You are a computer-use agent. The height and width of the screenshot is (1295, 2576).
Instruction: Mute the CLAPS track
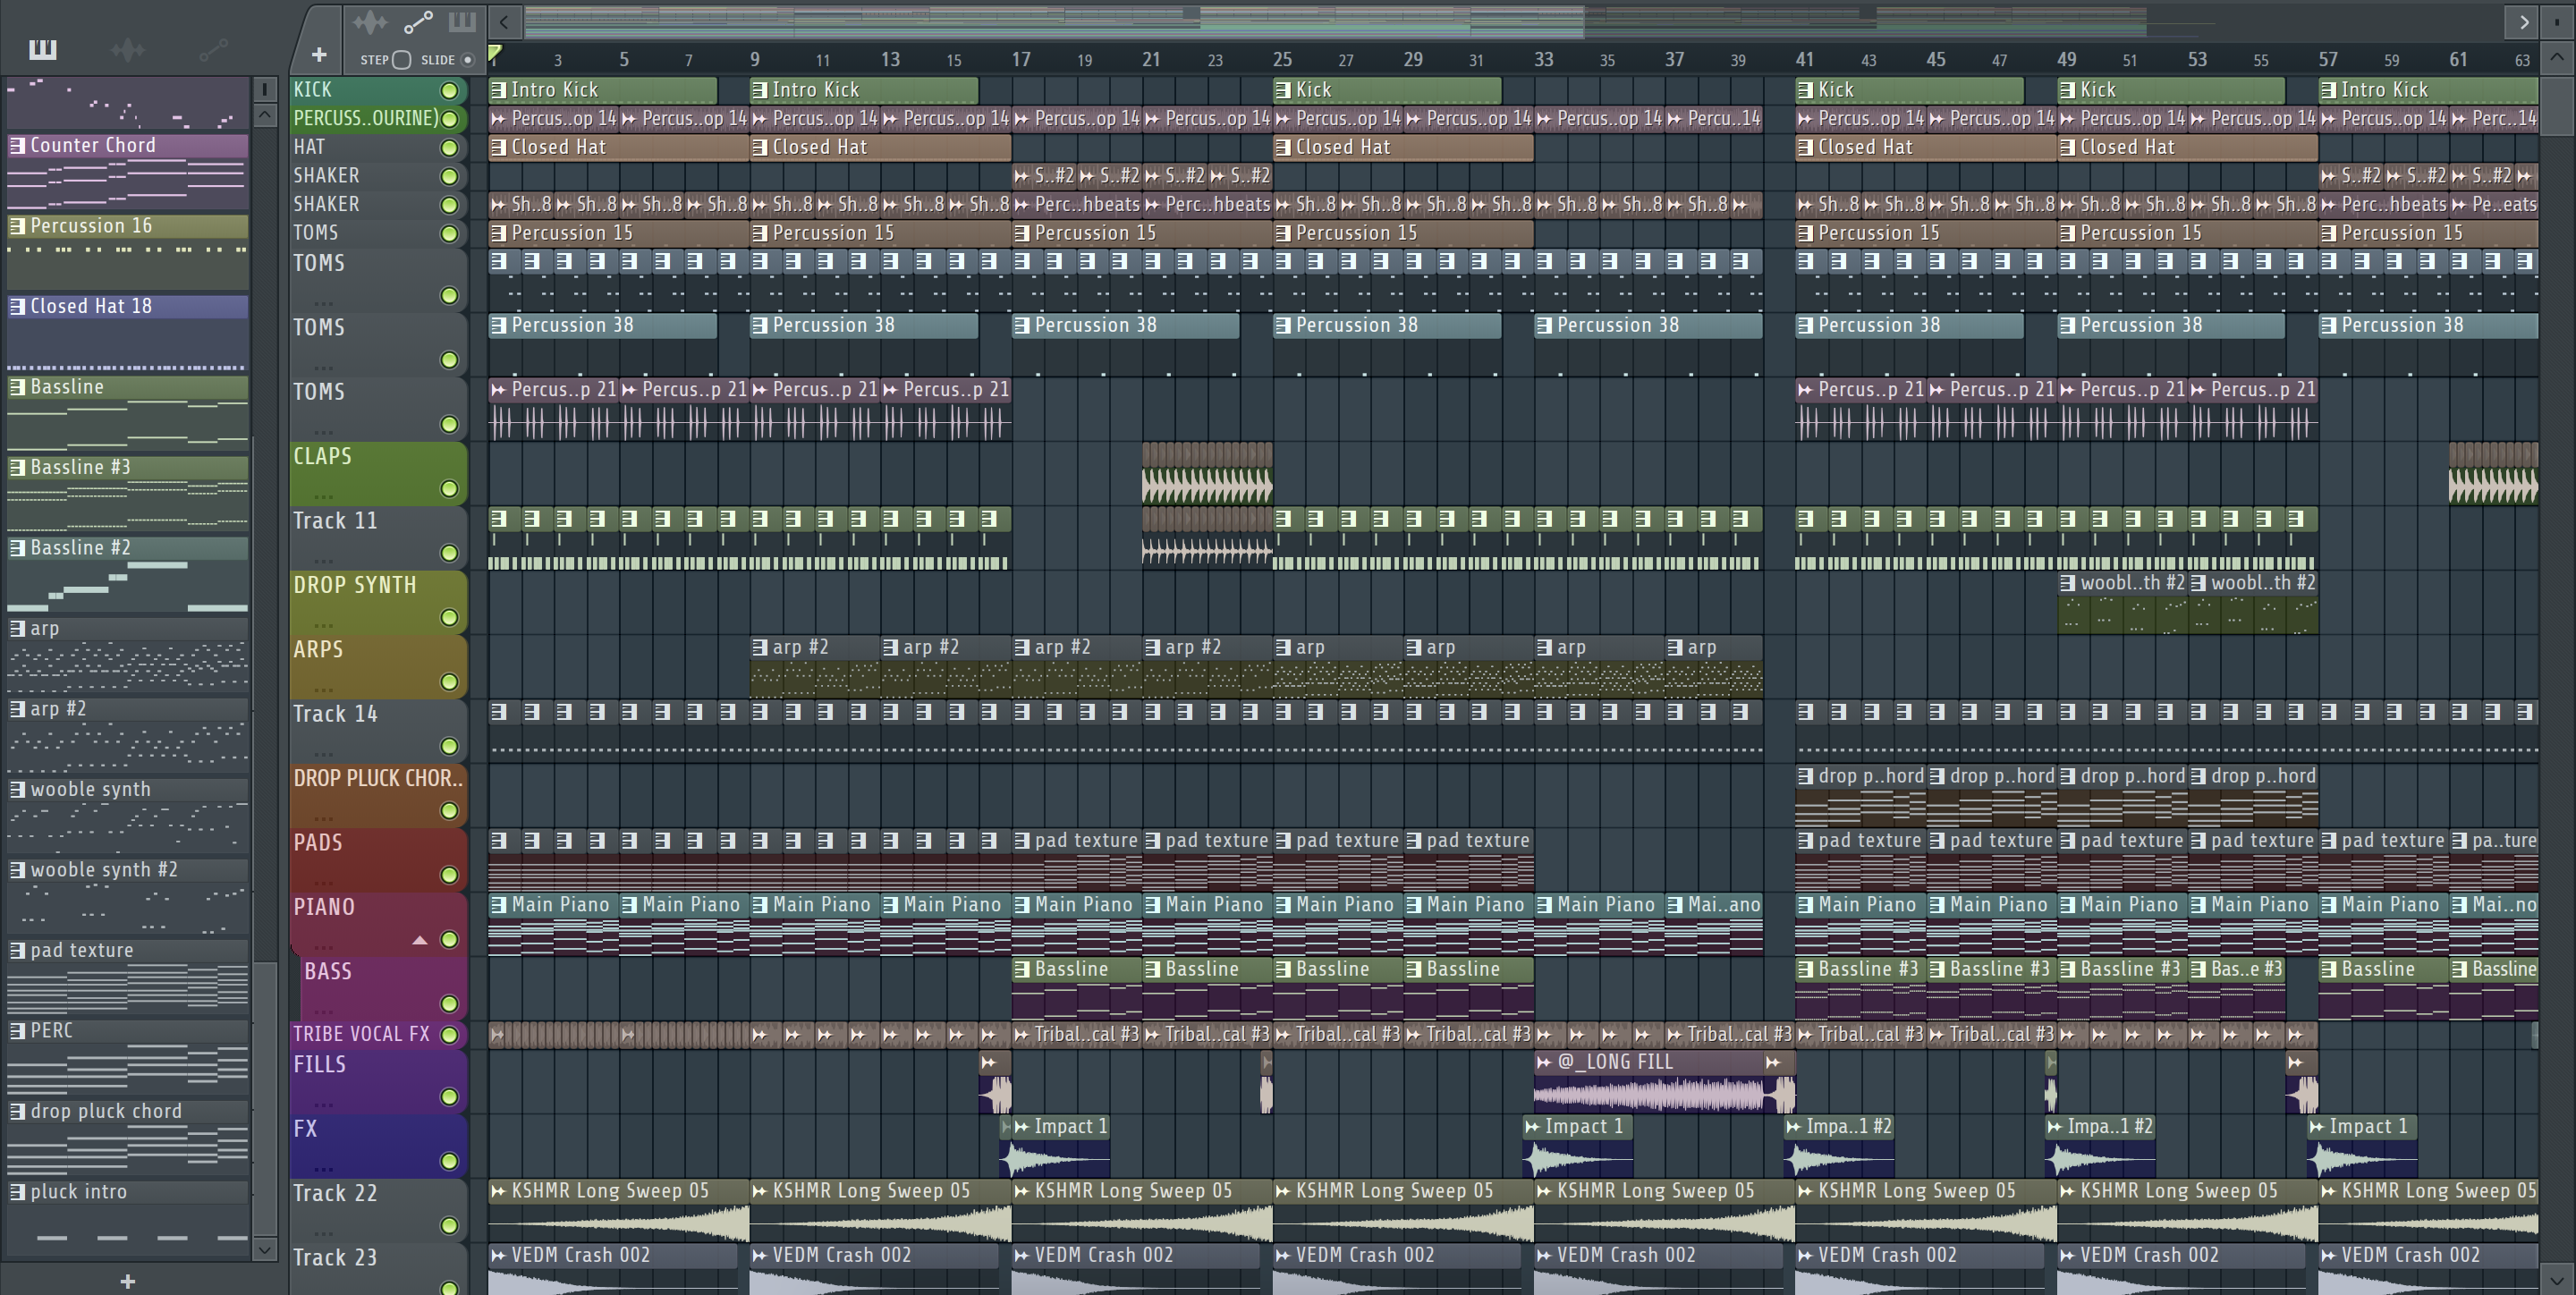pos(449,489)
